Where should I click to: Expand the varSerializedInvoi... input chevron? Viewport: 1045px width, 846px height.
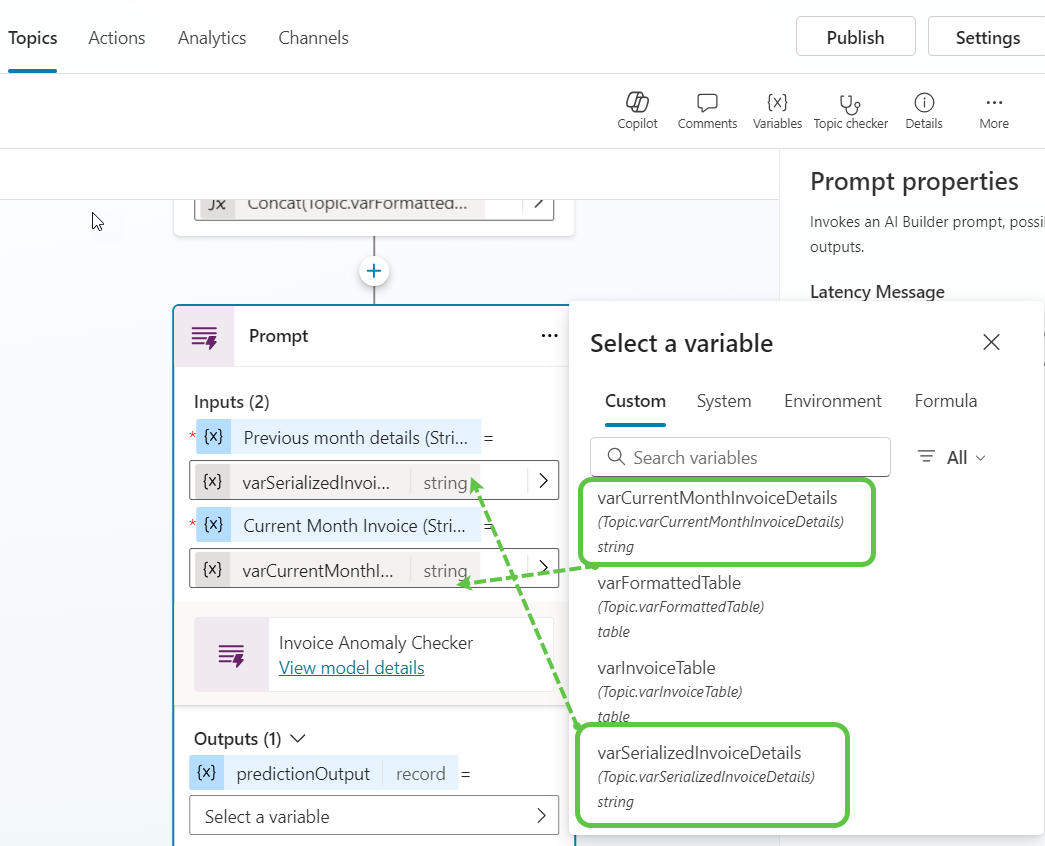pos(543,481)
